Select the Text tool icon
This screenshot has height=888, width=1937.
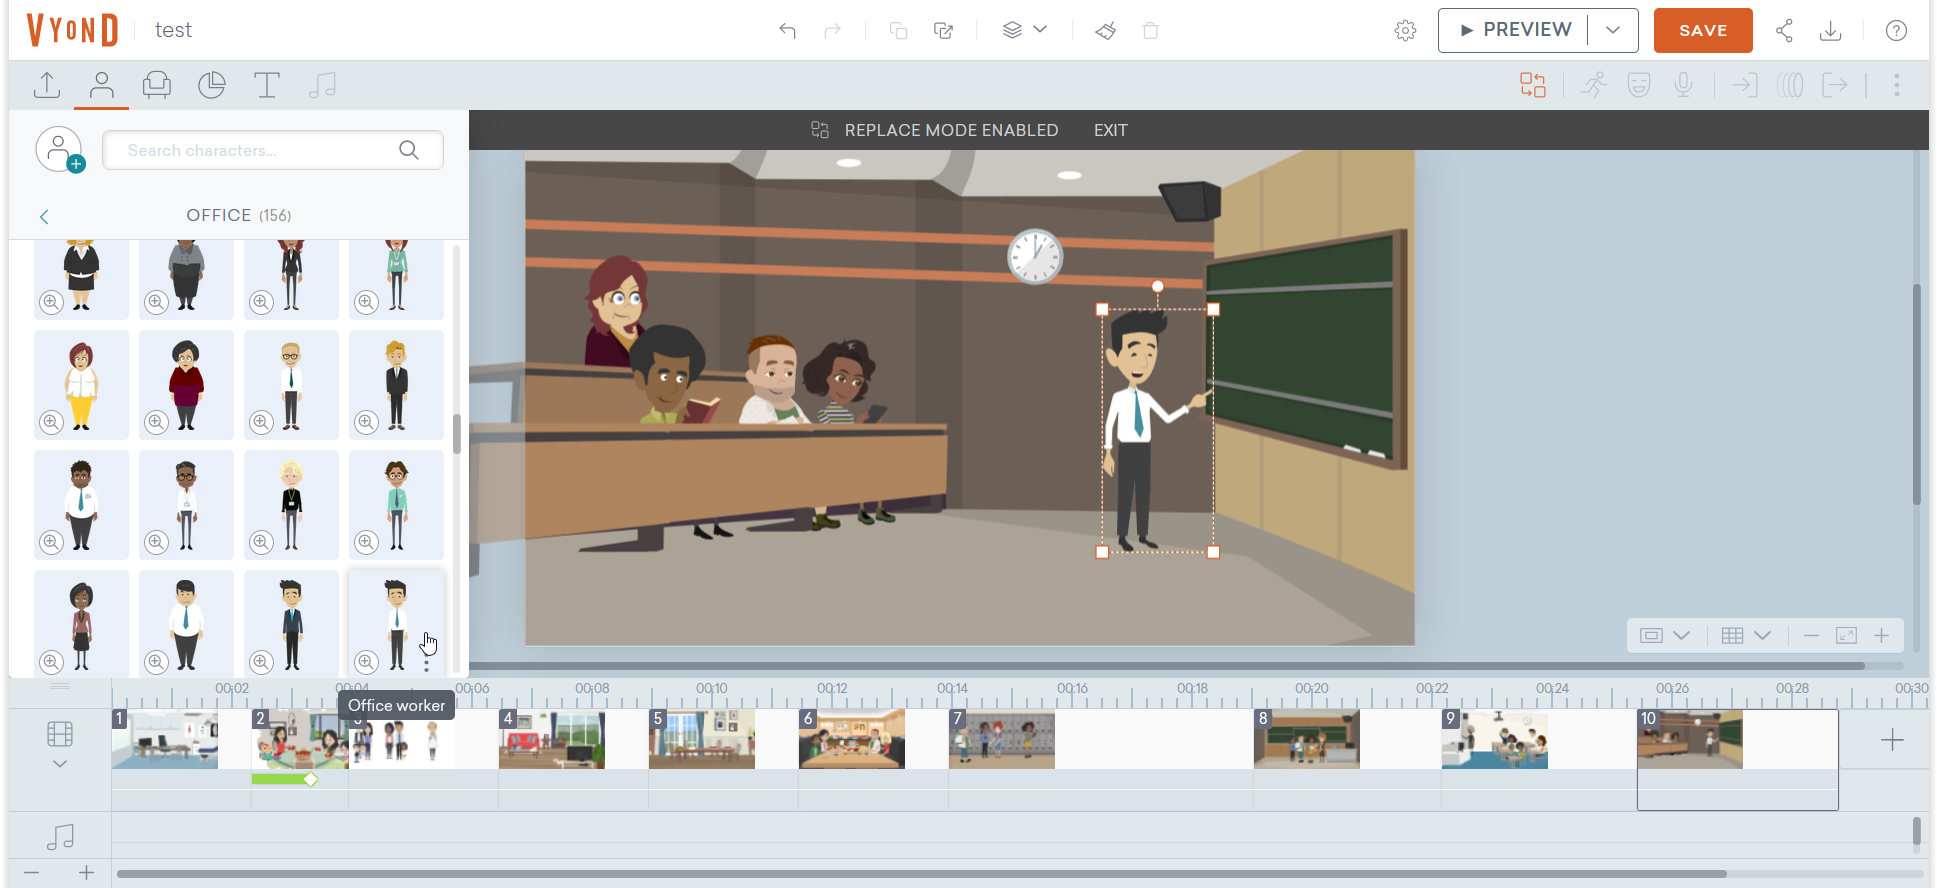pos(266,85)
